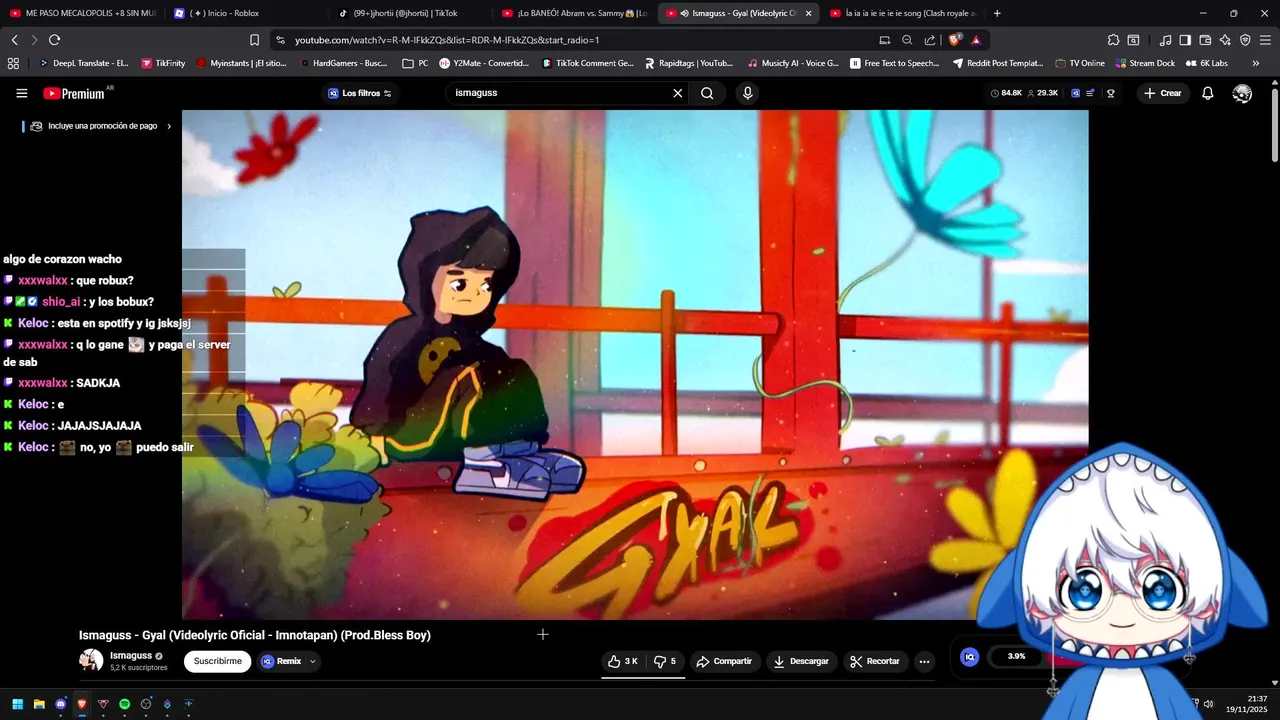Click the video player frame
Image resolution: width=1280 pixels, height=720 pixels.
tap(635, 365)
